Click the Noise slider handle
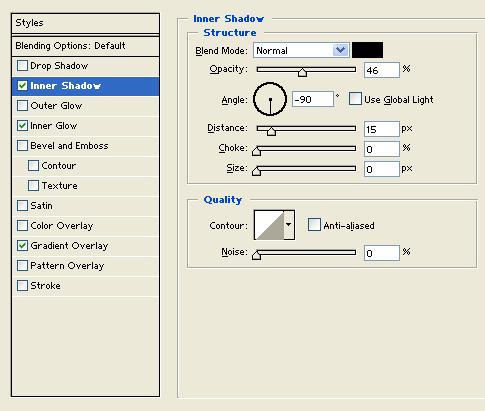Viewport: 485px width, 411px height. pyautogui.click(x=256, y=255)
